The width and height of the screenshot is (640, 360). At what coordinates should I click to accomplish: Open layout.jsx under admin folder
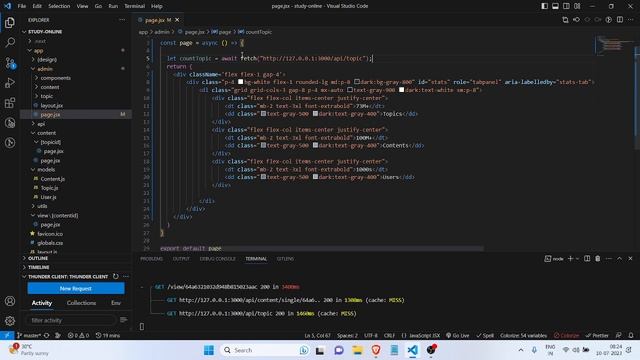[51, 105]
